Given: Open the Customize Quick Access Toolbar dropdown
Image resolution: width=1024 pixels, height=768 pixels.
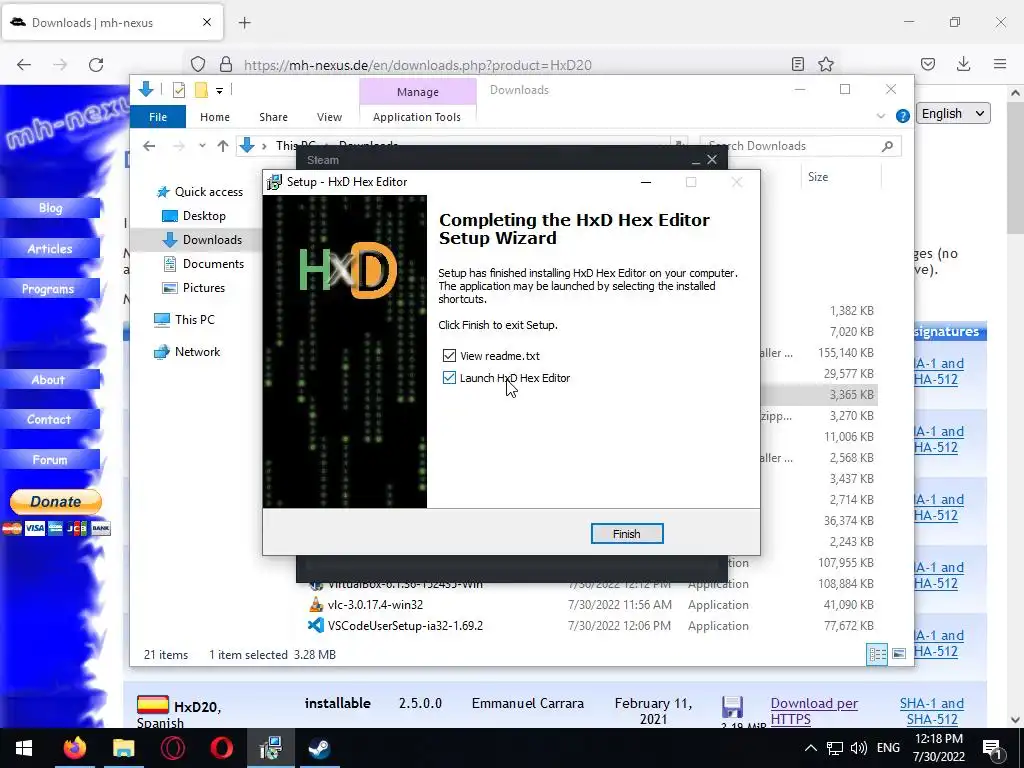Looking at the screenshot, I should point(219,90).
